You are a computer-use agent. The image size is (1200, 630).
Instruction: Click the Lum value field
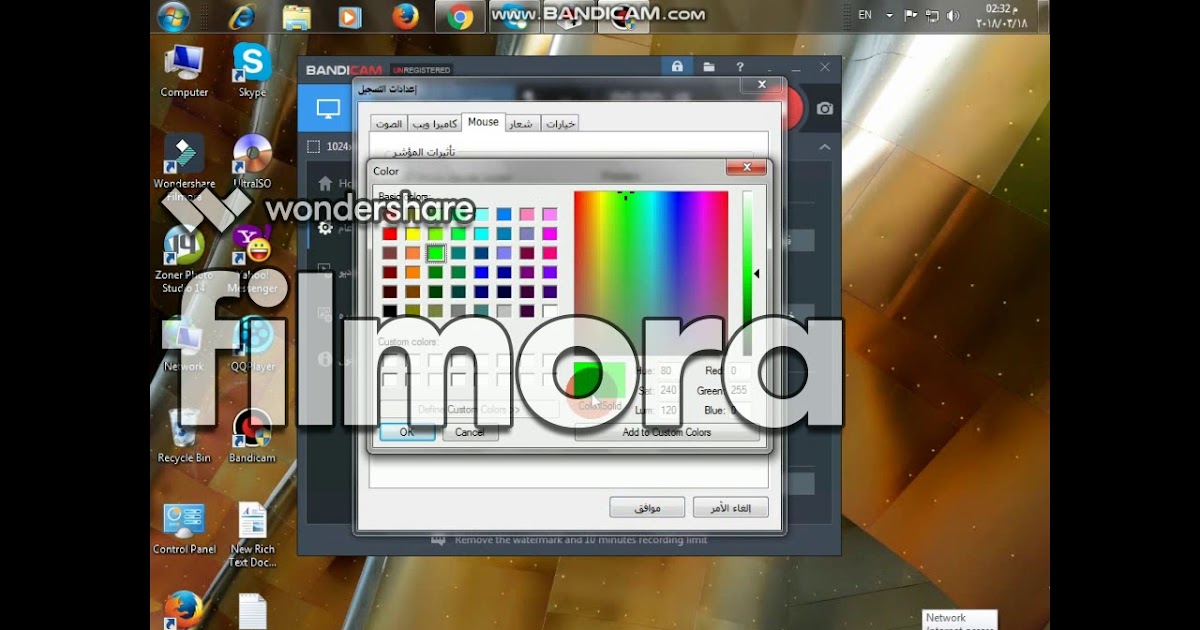(667, 411)
